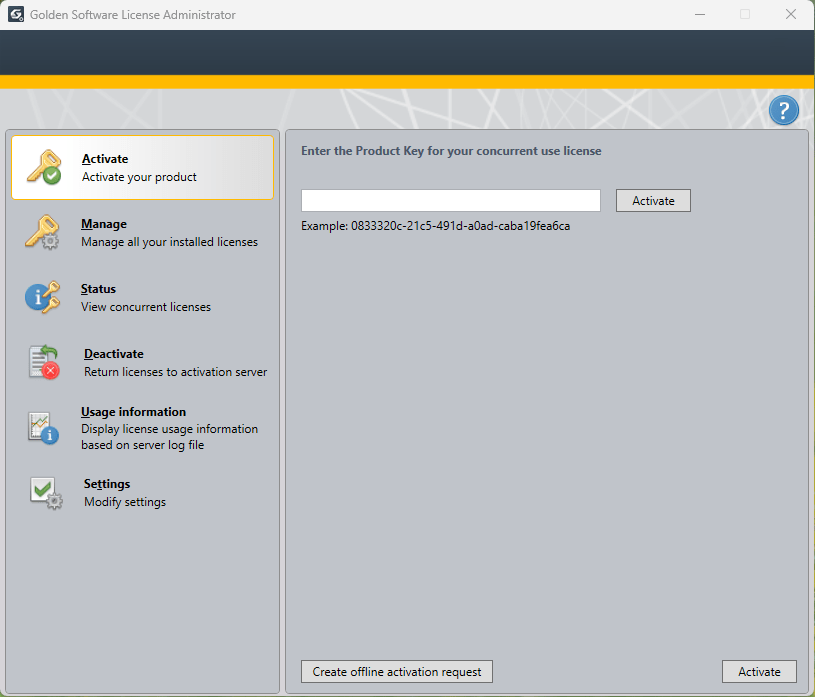Click 'Activate your product' description text
The width and height of the screenshot is (815, 697).
pos(139,177)
